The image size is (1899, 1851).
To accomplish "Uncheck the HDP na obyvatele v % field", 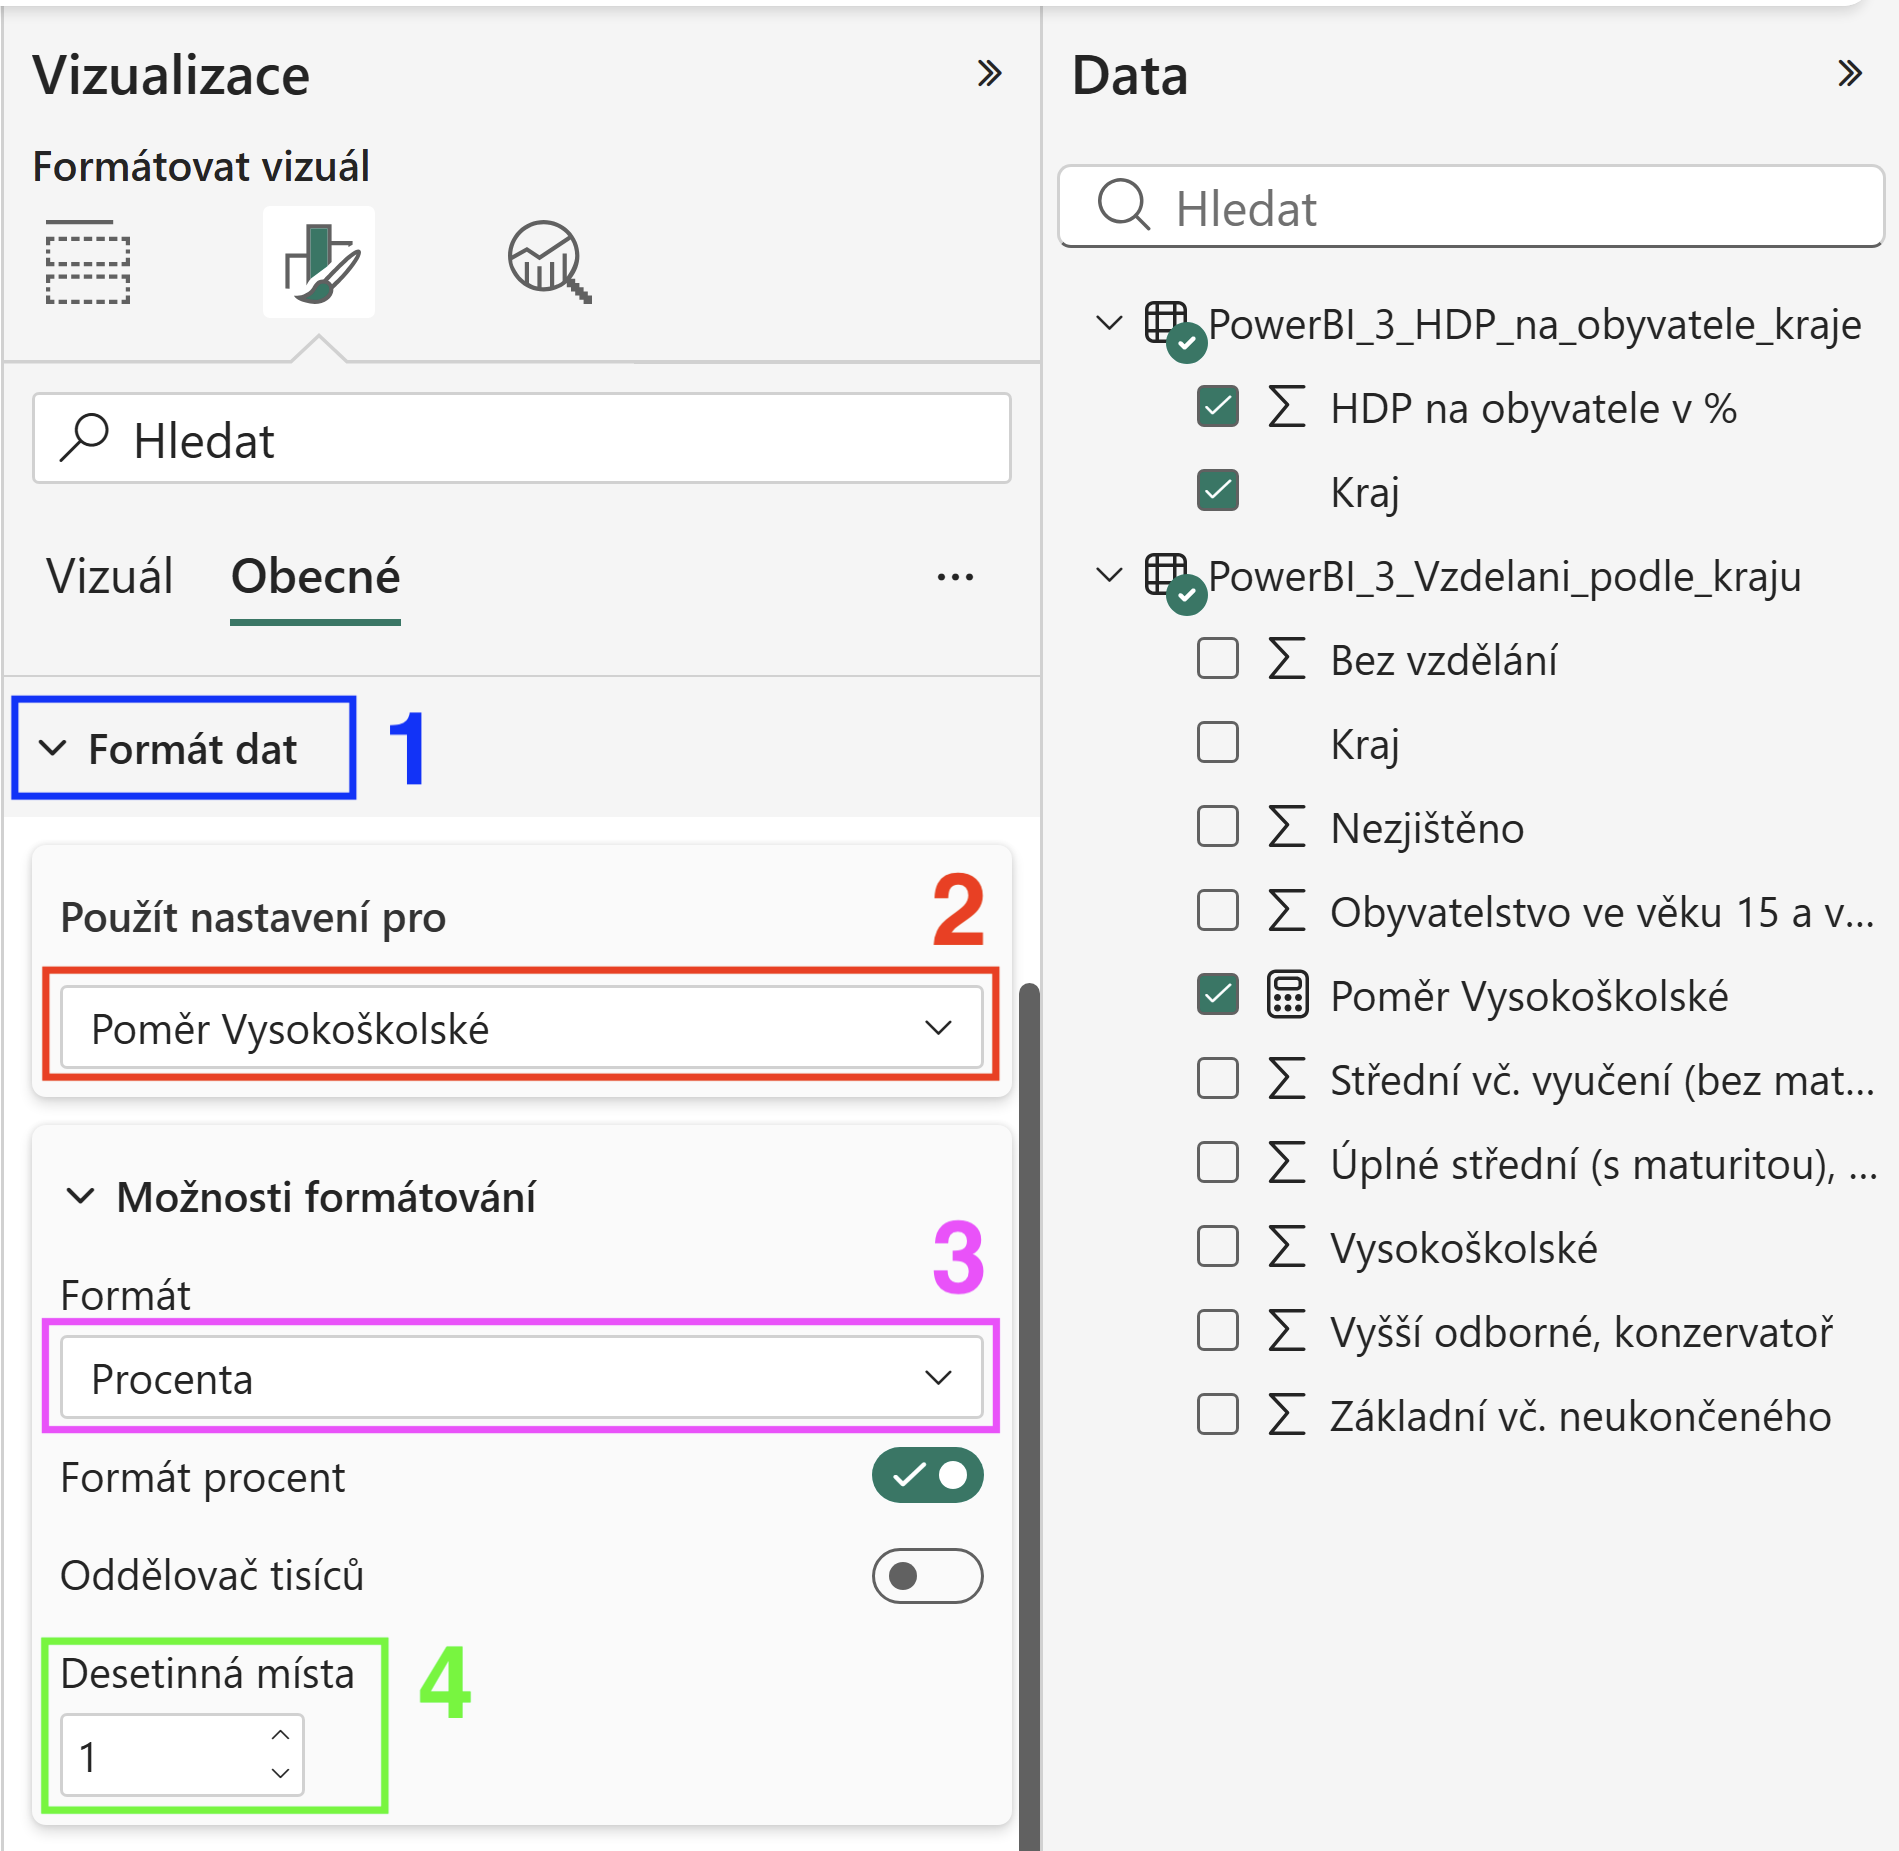I will click(1218, 407).
